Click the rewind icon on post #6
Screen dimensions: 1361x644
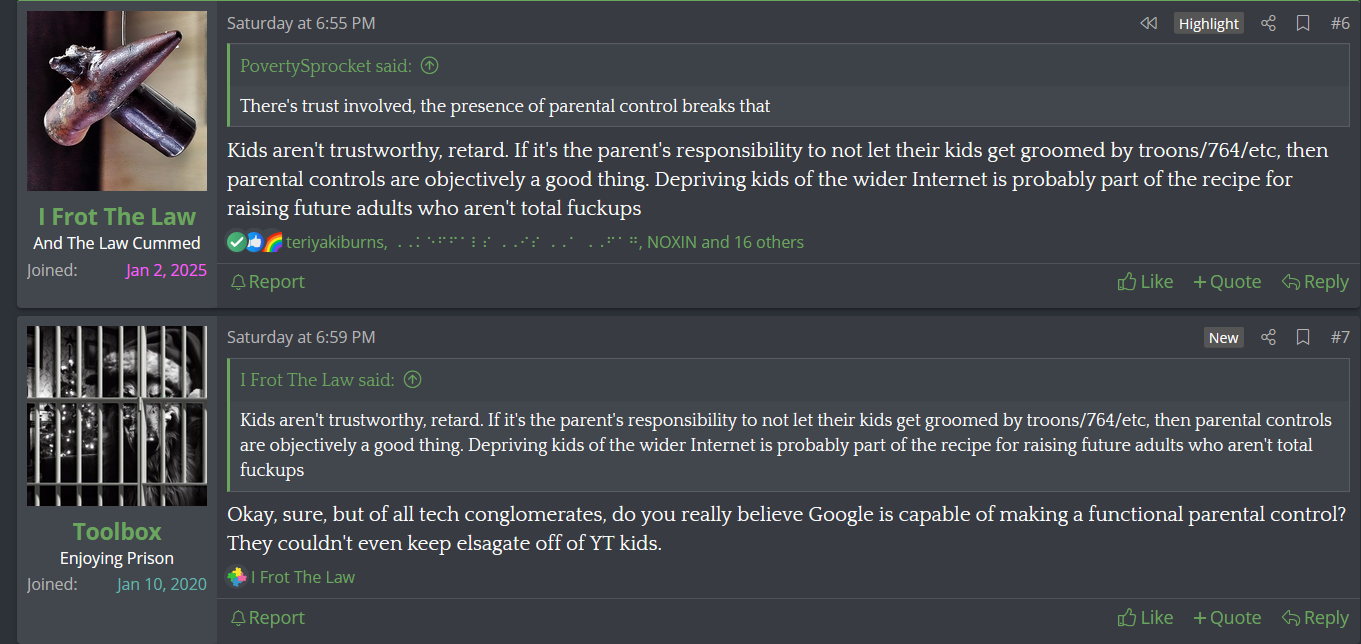click(x=1148, y=23)
